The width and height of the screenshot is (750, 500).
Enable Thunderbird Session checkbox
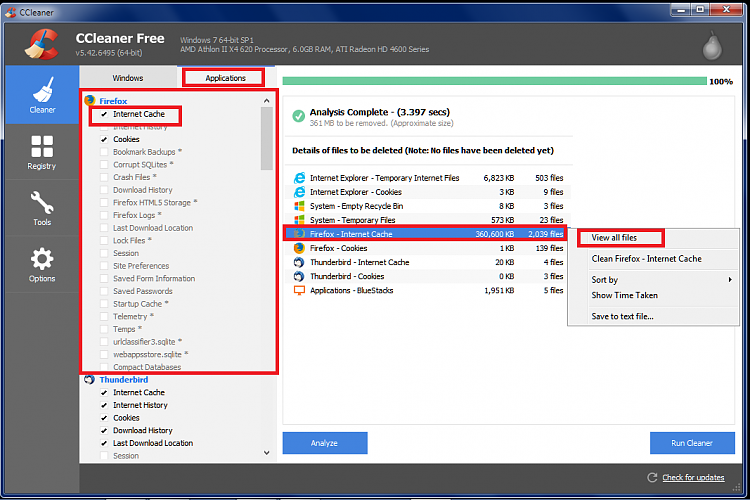tap(104, 456)
